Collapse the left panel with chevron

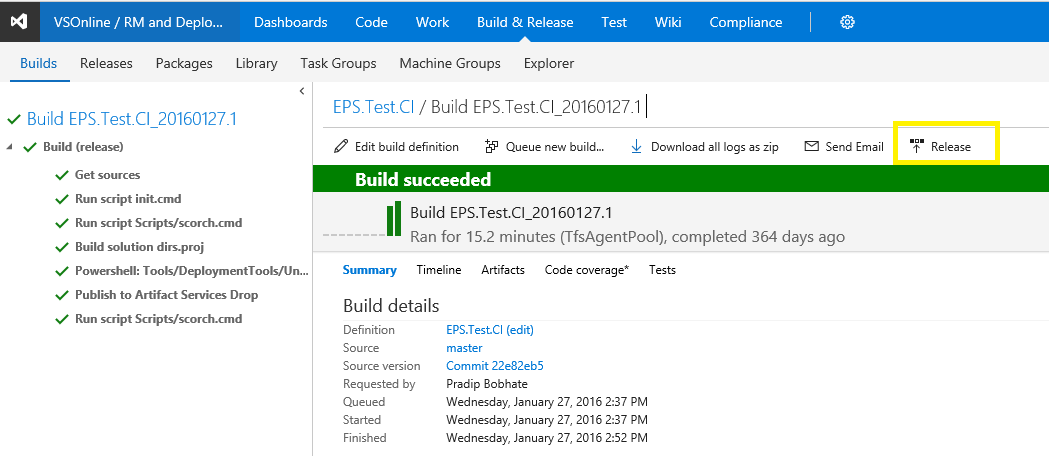302,91
